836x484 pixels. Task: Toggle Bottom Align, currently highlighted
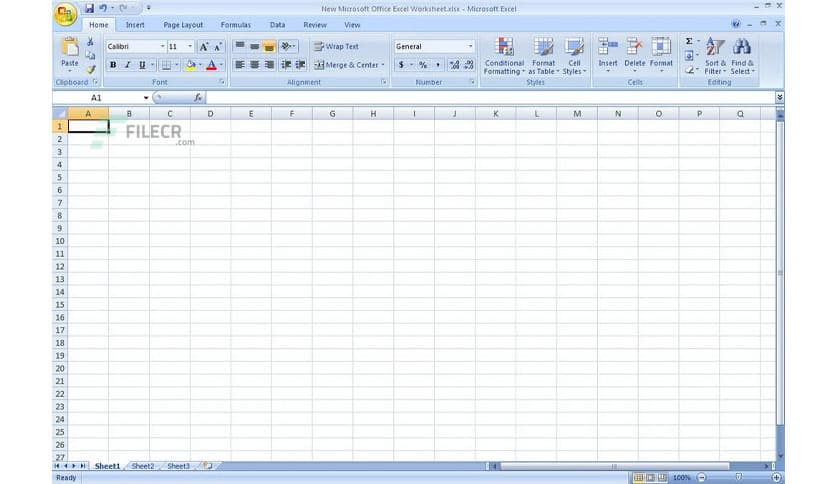(x=269, y=46)
